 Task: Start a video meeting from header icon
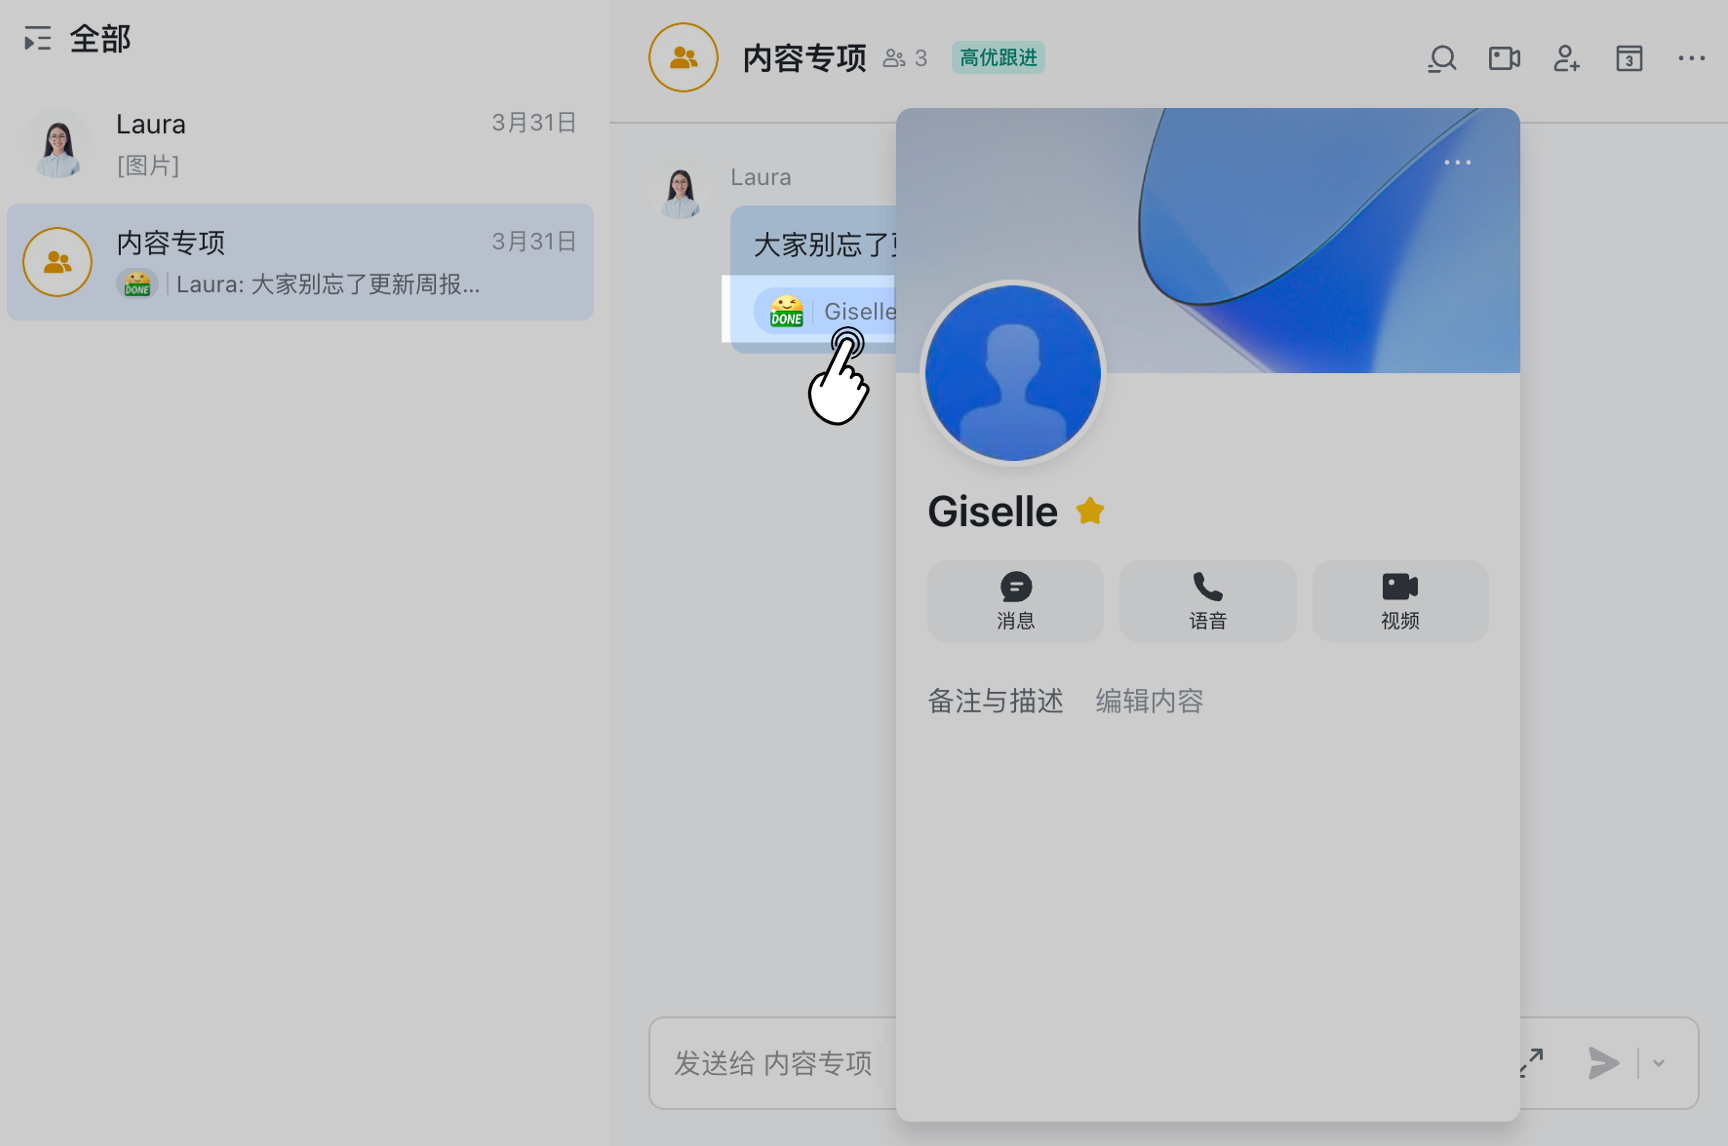point(1504,58)
